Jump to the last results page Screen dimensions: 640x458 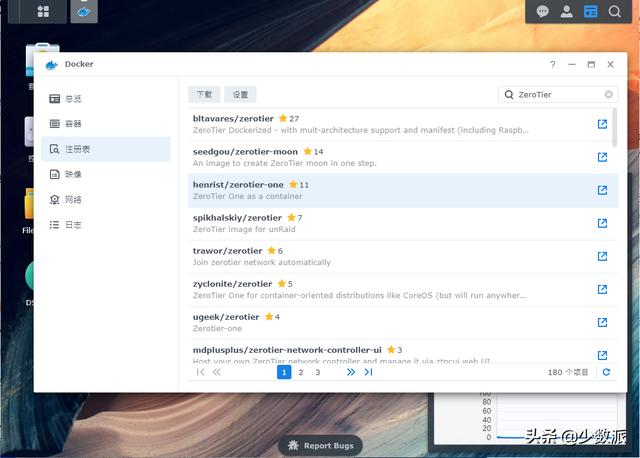(369, 372)
